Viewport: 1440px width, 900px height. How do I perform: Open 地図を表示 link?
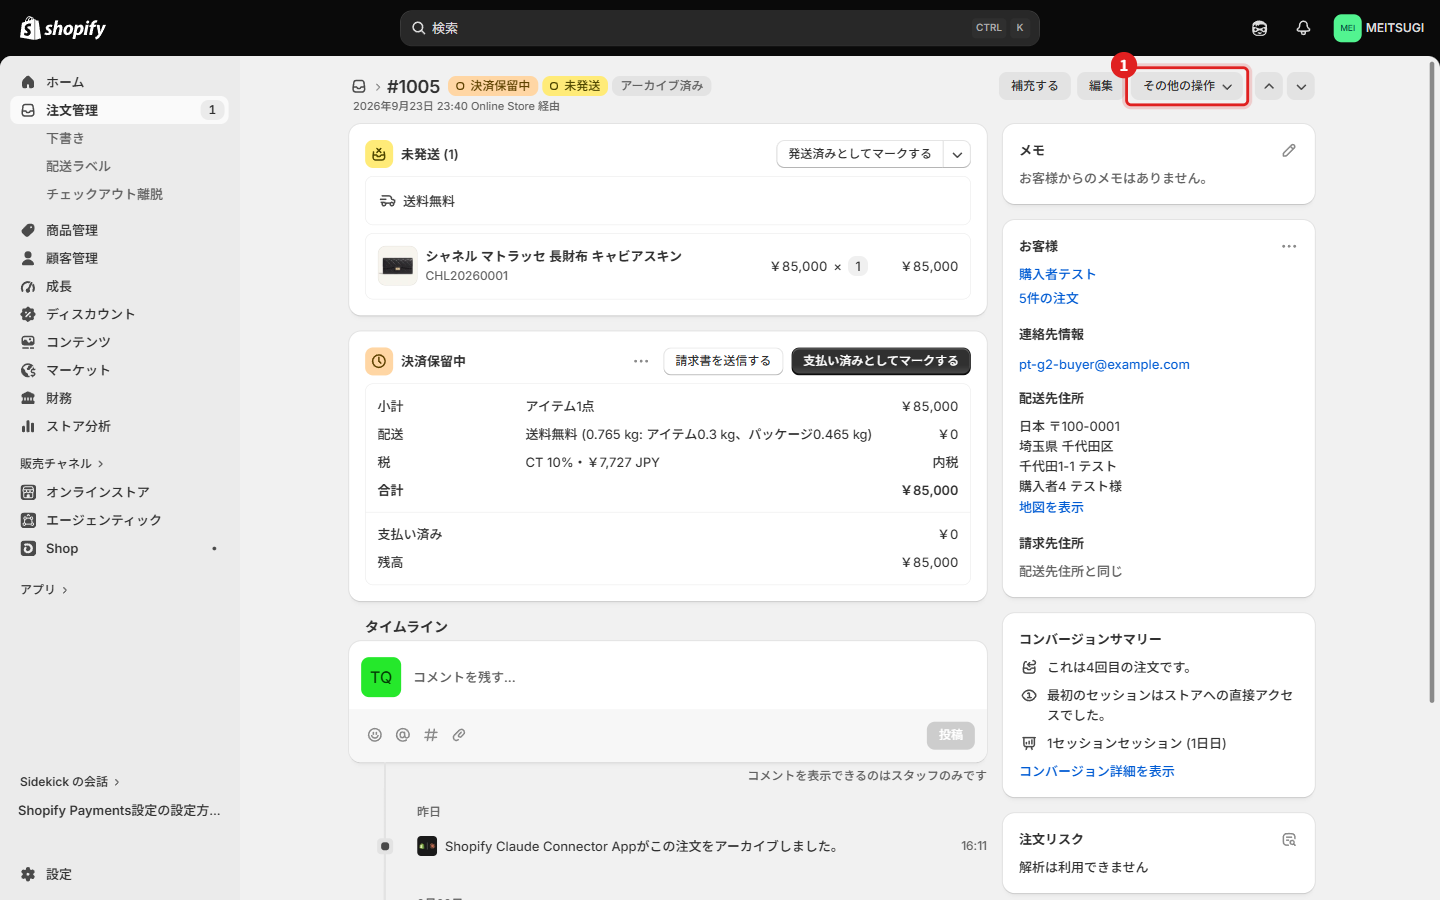coord(1051,507)
